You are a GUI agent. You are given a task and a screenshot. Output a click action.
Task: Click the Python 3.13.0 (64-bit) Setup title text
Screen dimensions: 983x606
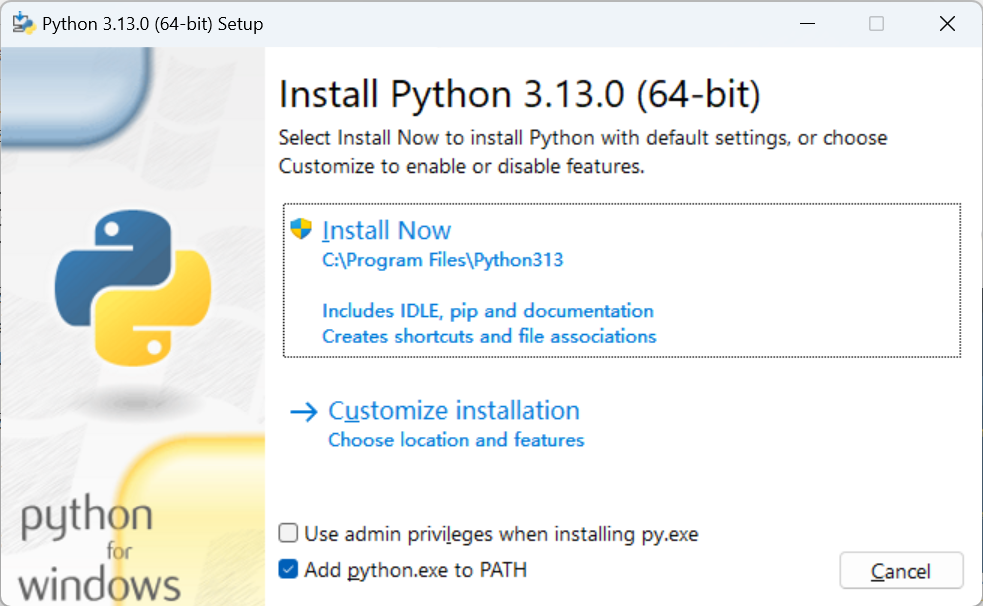tap(152, 24)
